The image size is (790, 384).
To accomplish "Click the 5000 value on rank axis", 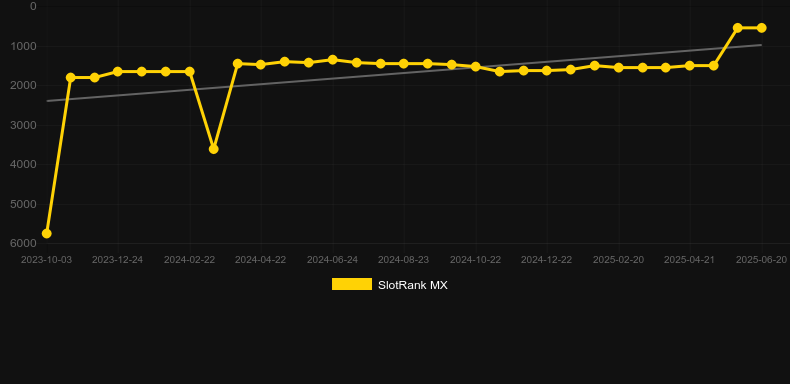I will point(24,204).
